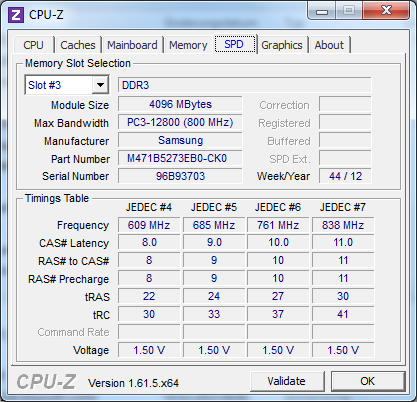Go to the Mainboard tab
Viewport: 417px width, 402px height.
click(132, 45)
